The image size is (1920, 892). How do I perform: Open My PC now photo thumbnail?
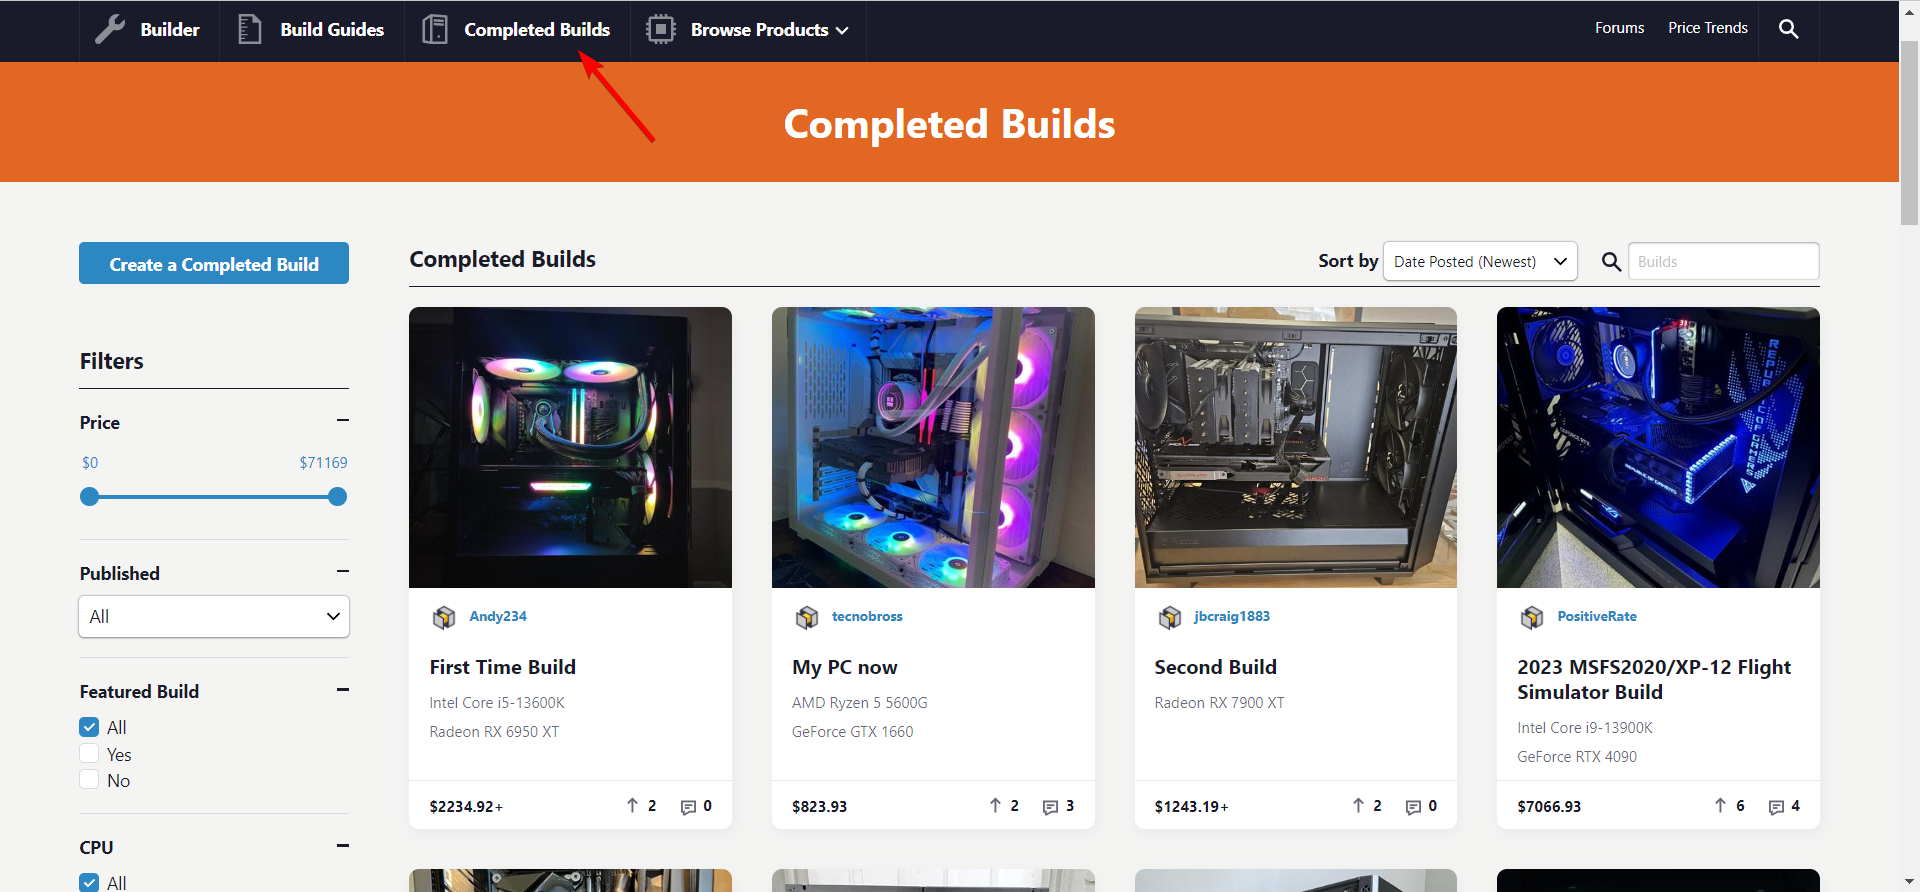tap(933, 447)
